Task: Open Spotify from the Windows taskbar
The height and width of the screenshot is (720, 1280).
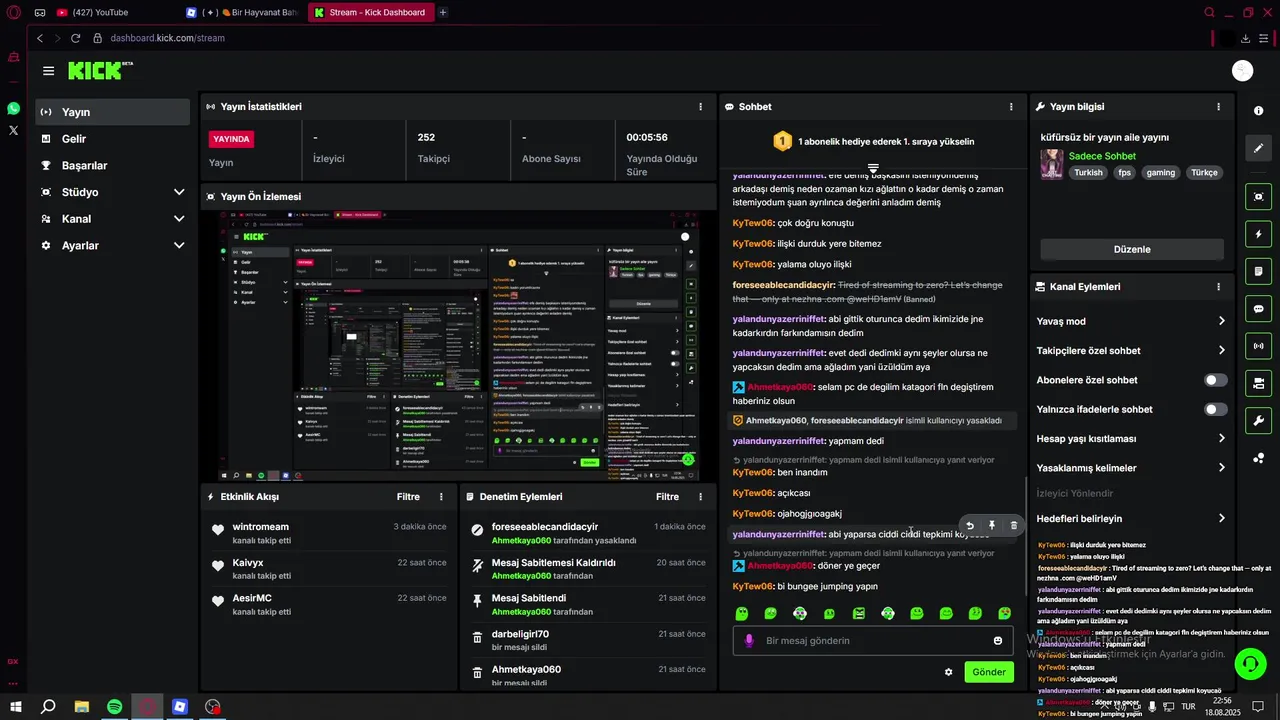Action: click(x=114, y=706)
